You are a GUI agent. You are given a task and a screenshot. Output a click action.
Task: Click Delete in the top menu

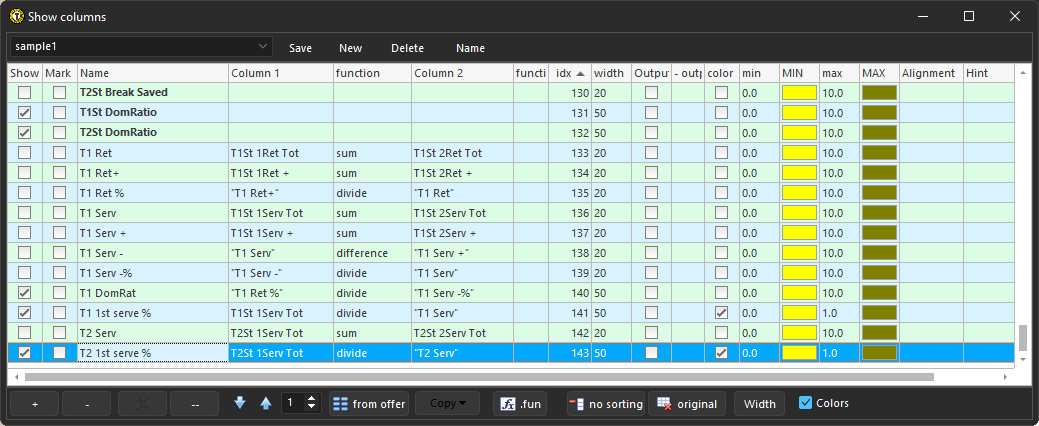pos(407,48)
